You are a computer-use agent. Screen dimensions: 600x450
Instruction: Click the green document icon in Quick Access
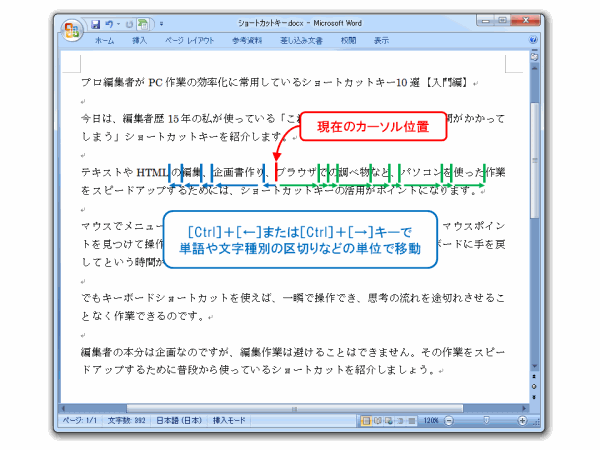(x=143, y=24)
